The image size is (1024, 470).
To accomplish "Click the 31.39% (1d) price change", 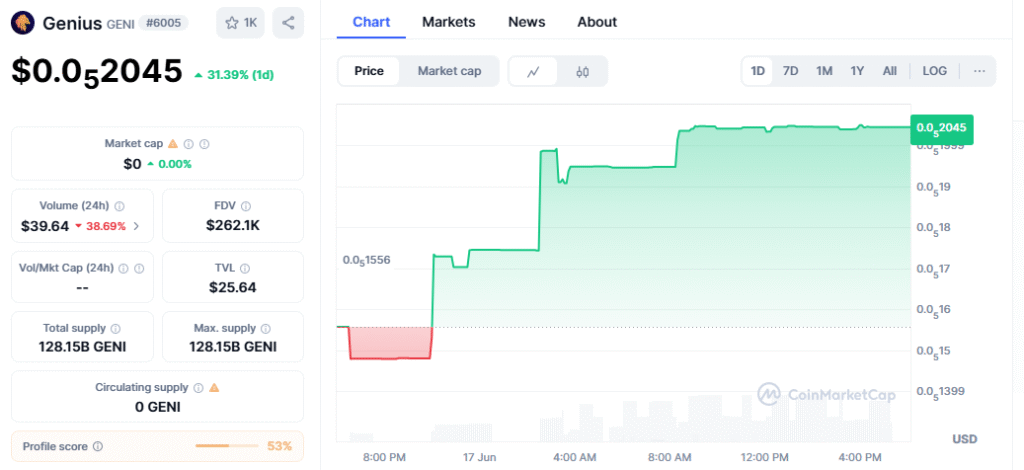I will pos(234,75).
